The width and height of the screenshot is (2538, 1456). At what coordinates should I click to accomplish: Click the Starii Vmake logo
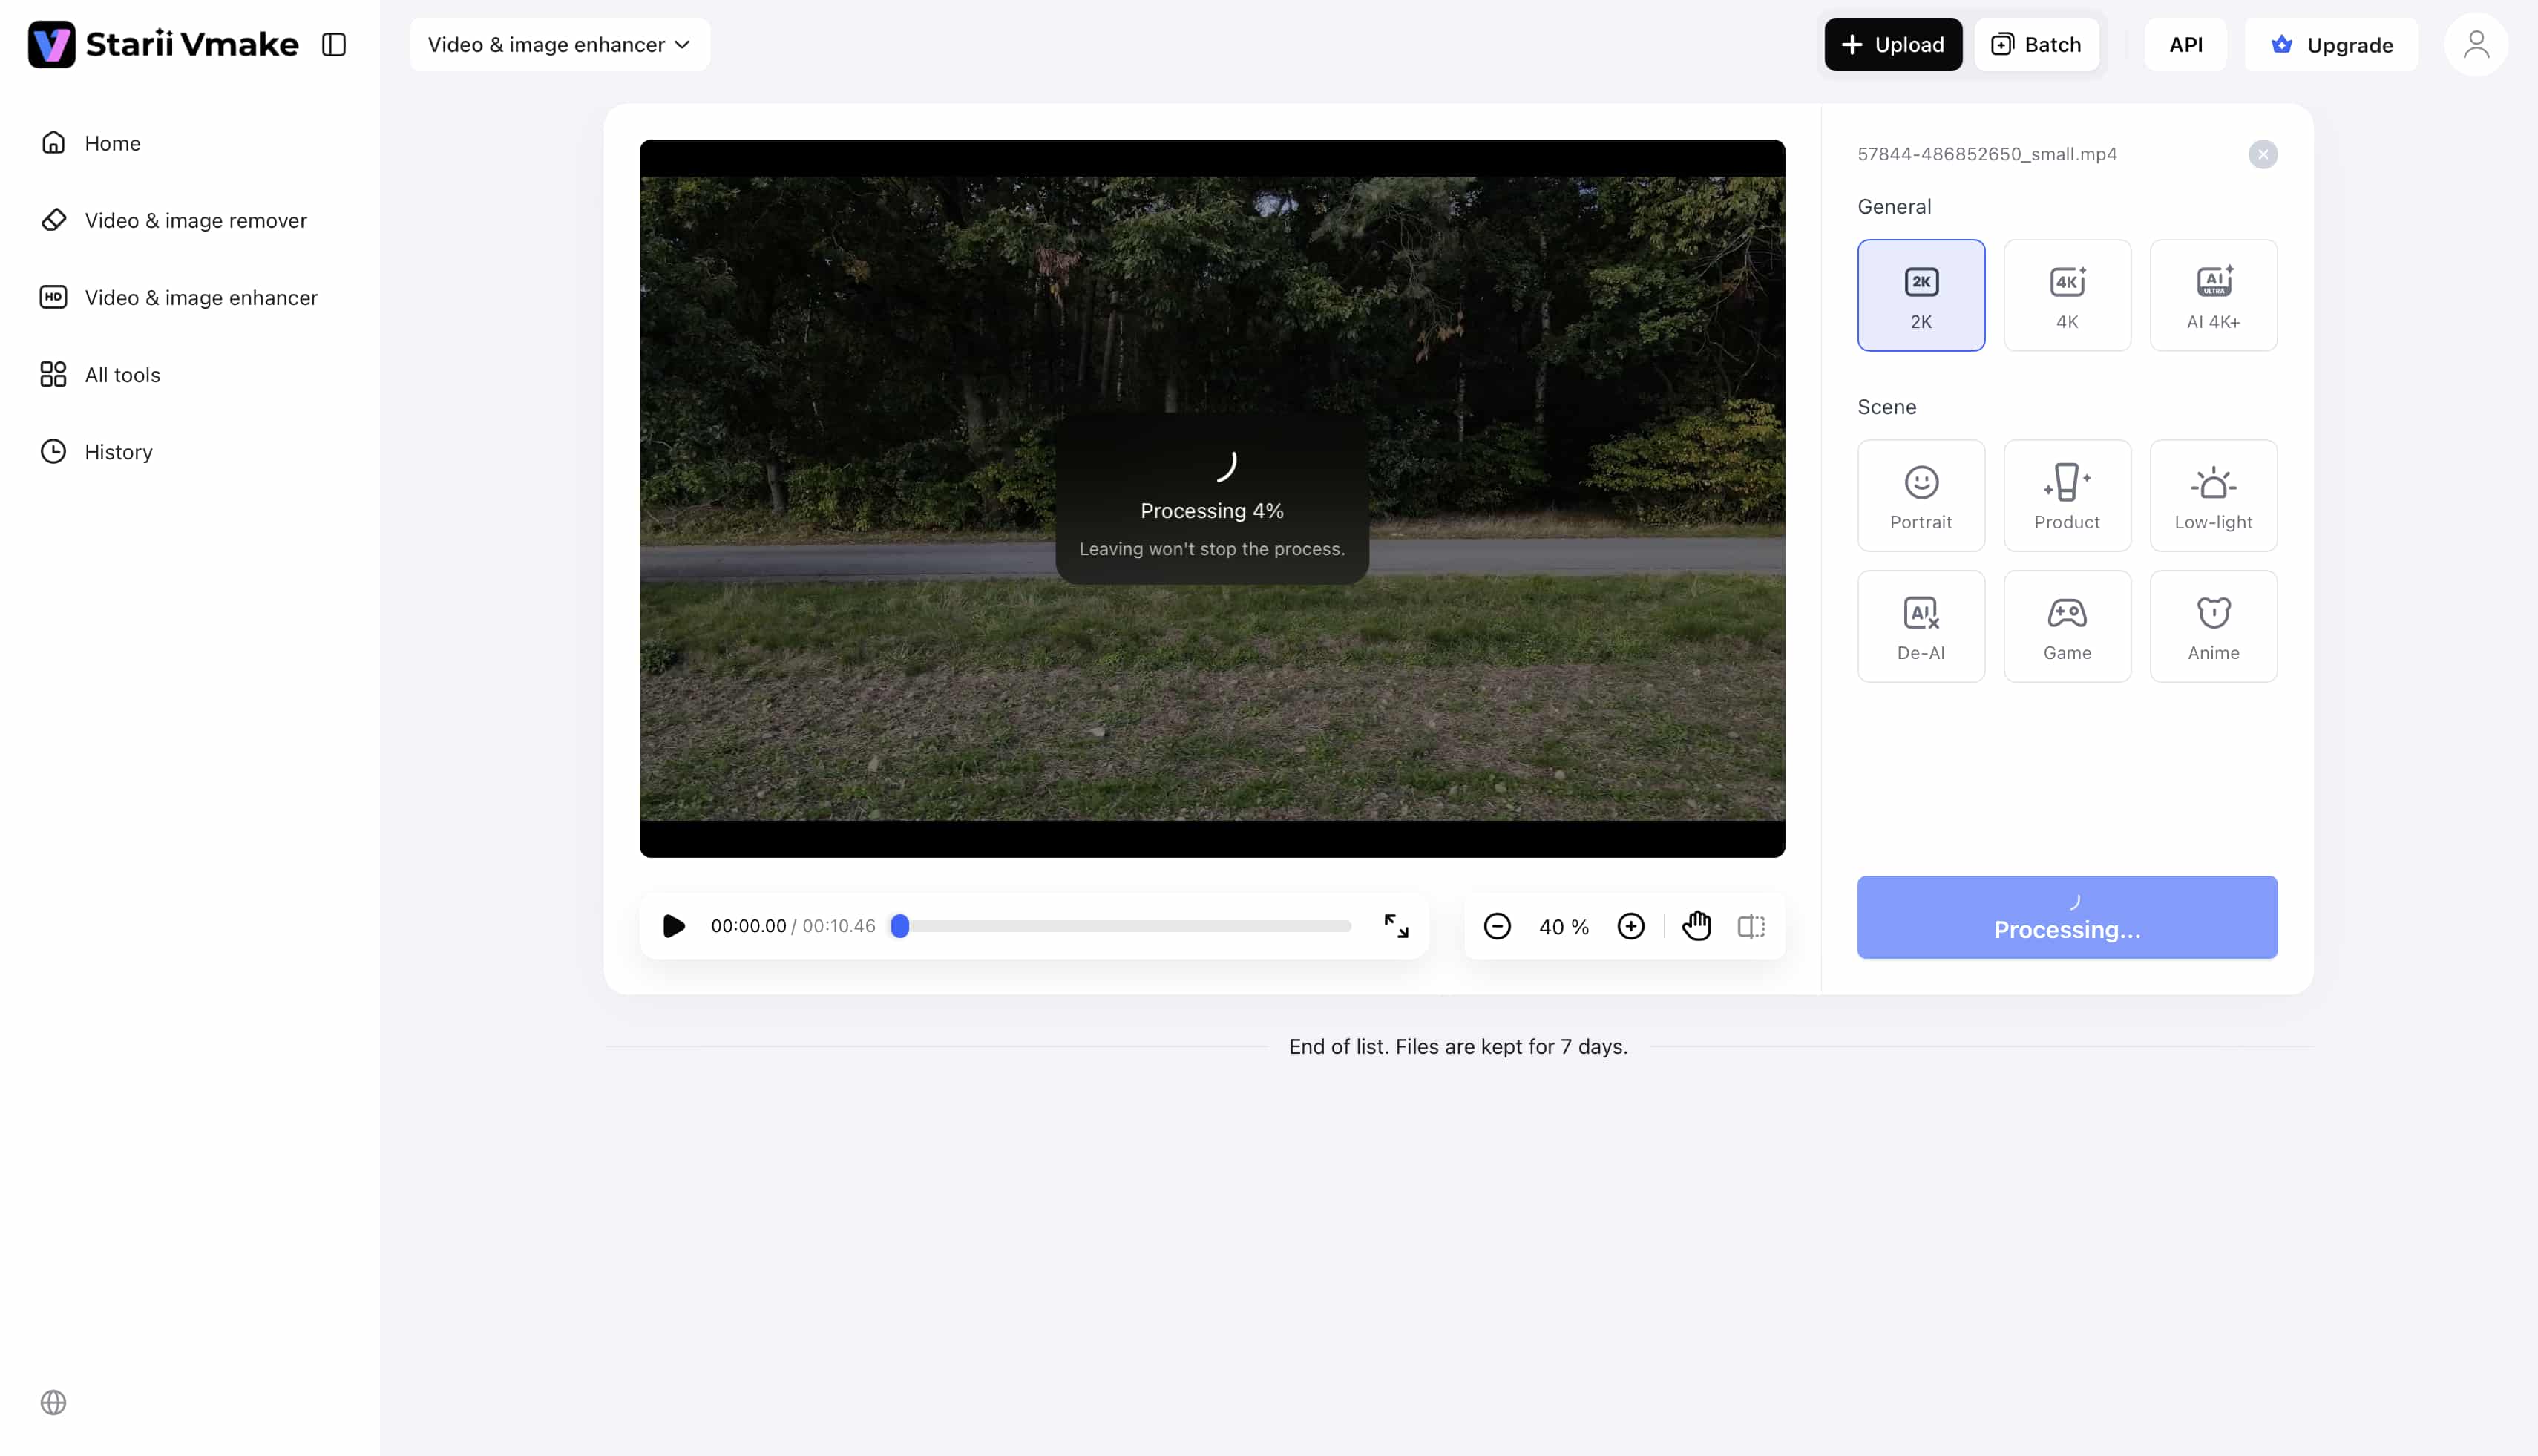click(x=163, y=44)
